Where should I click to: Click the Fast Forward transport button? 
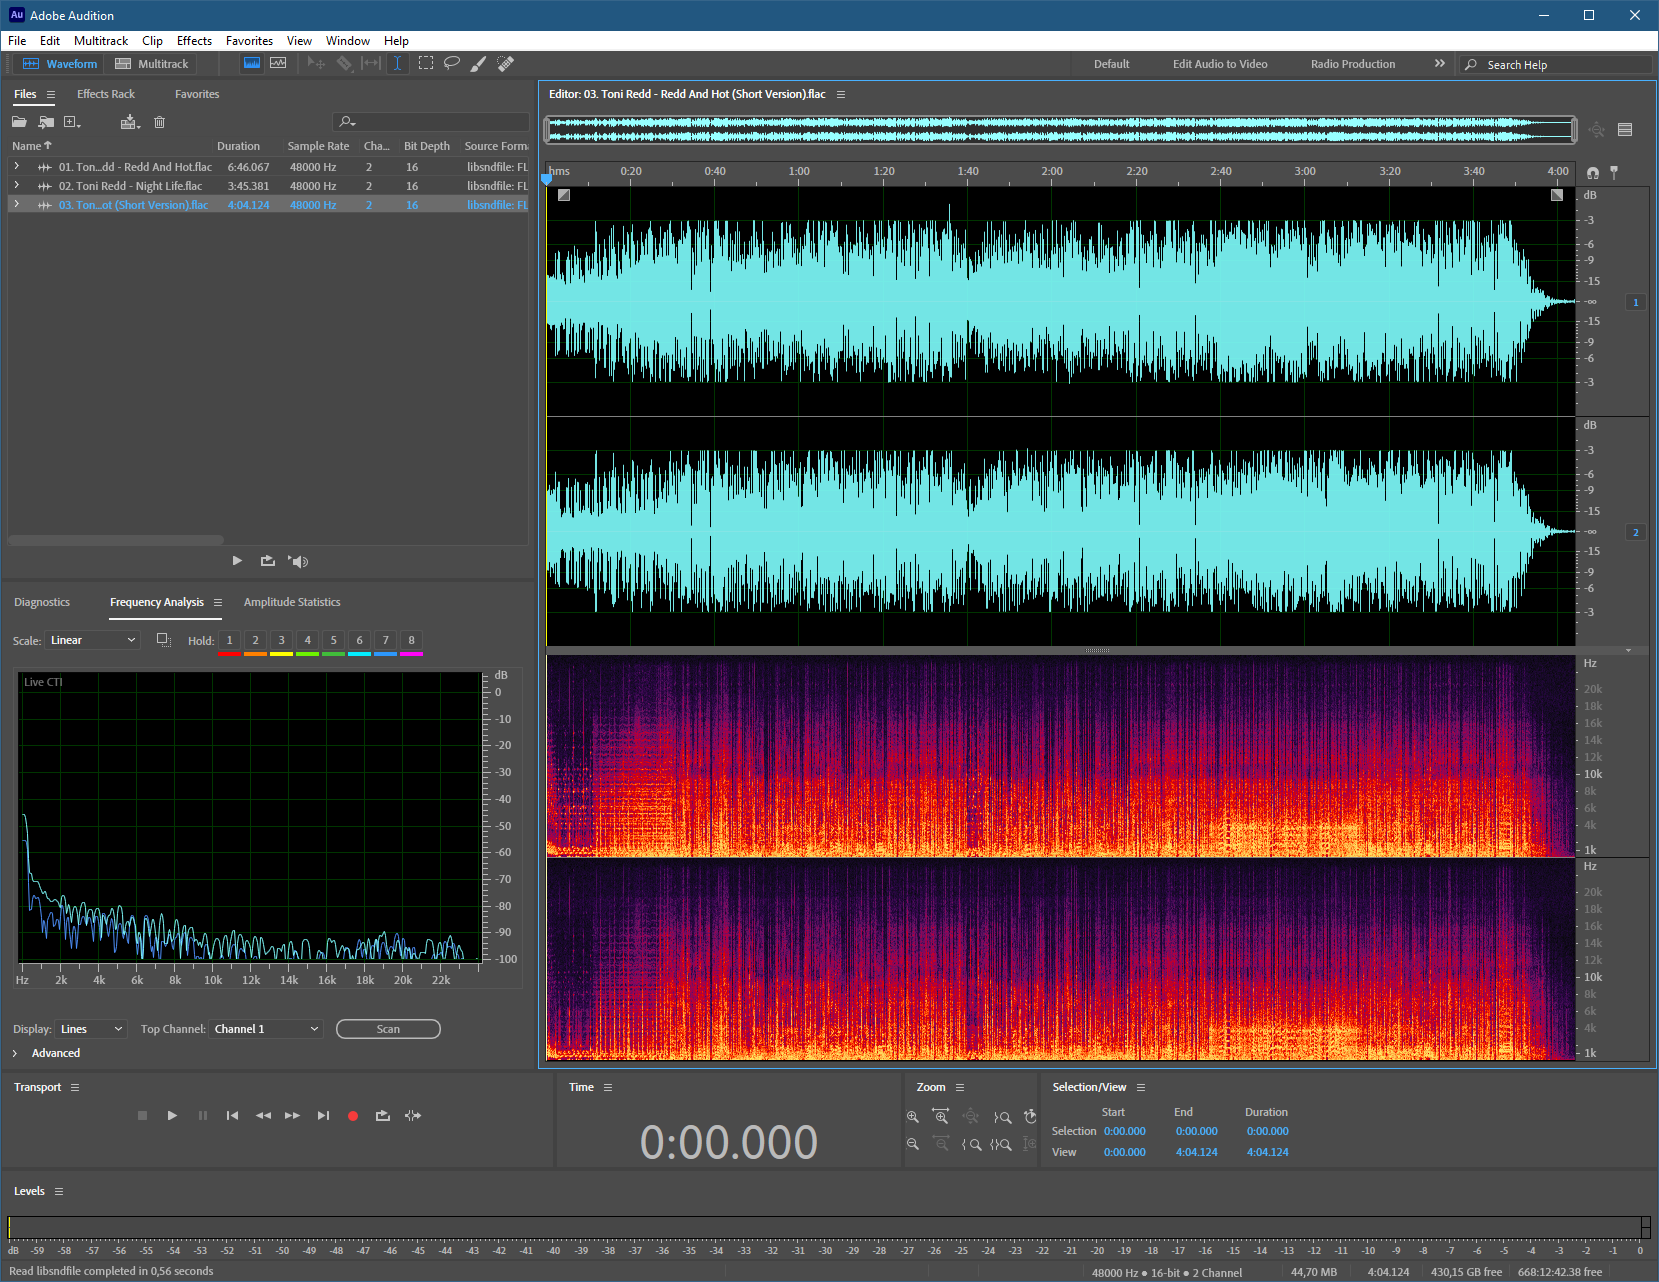point(292,1115)
